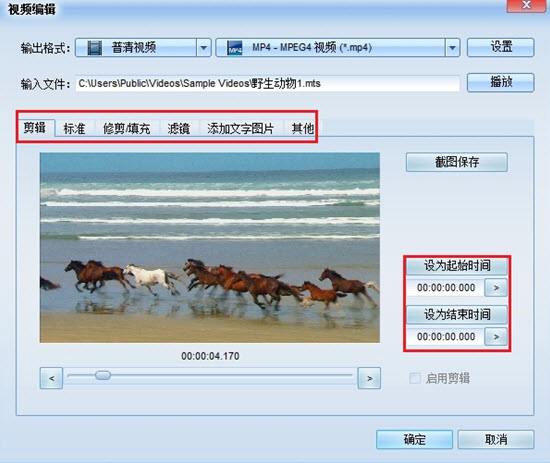Click the input file path field
Image resolution: width=550 pixels, height=463 pixels.
point(267,84)
